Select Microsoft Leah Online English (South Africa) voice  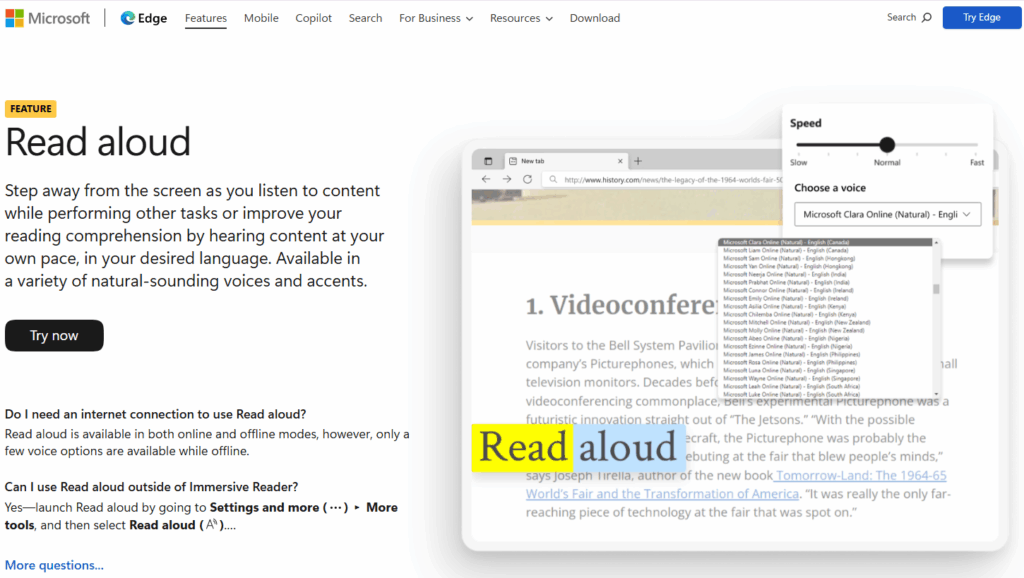coord(825,387)
